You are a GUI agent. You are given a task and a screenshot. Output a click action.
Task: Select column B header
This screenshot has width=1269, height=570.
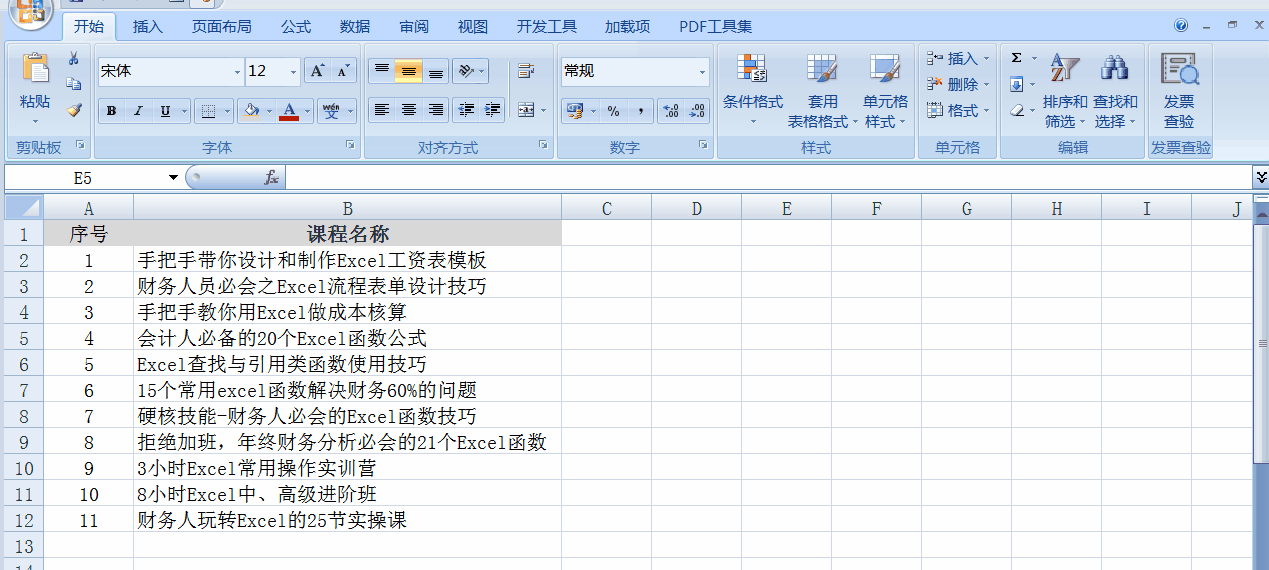pyautogui.click(x=347, y=208)
